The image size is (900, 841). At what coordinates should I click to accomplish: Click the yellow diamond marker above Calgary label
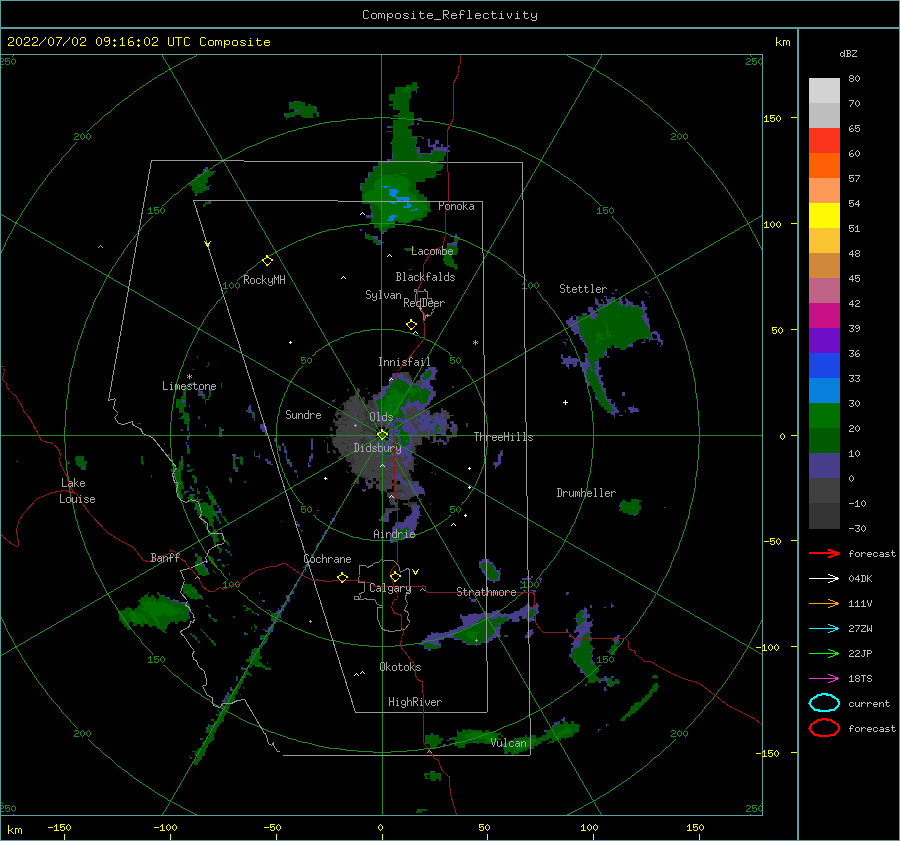[x=395, y=576]
